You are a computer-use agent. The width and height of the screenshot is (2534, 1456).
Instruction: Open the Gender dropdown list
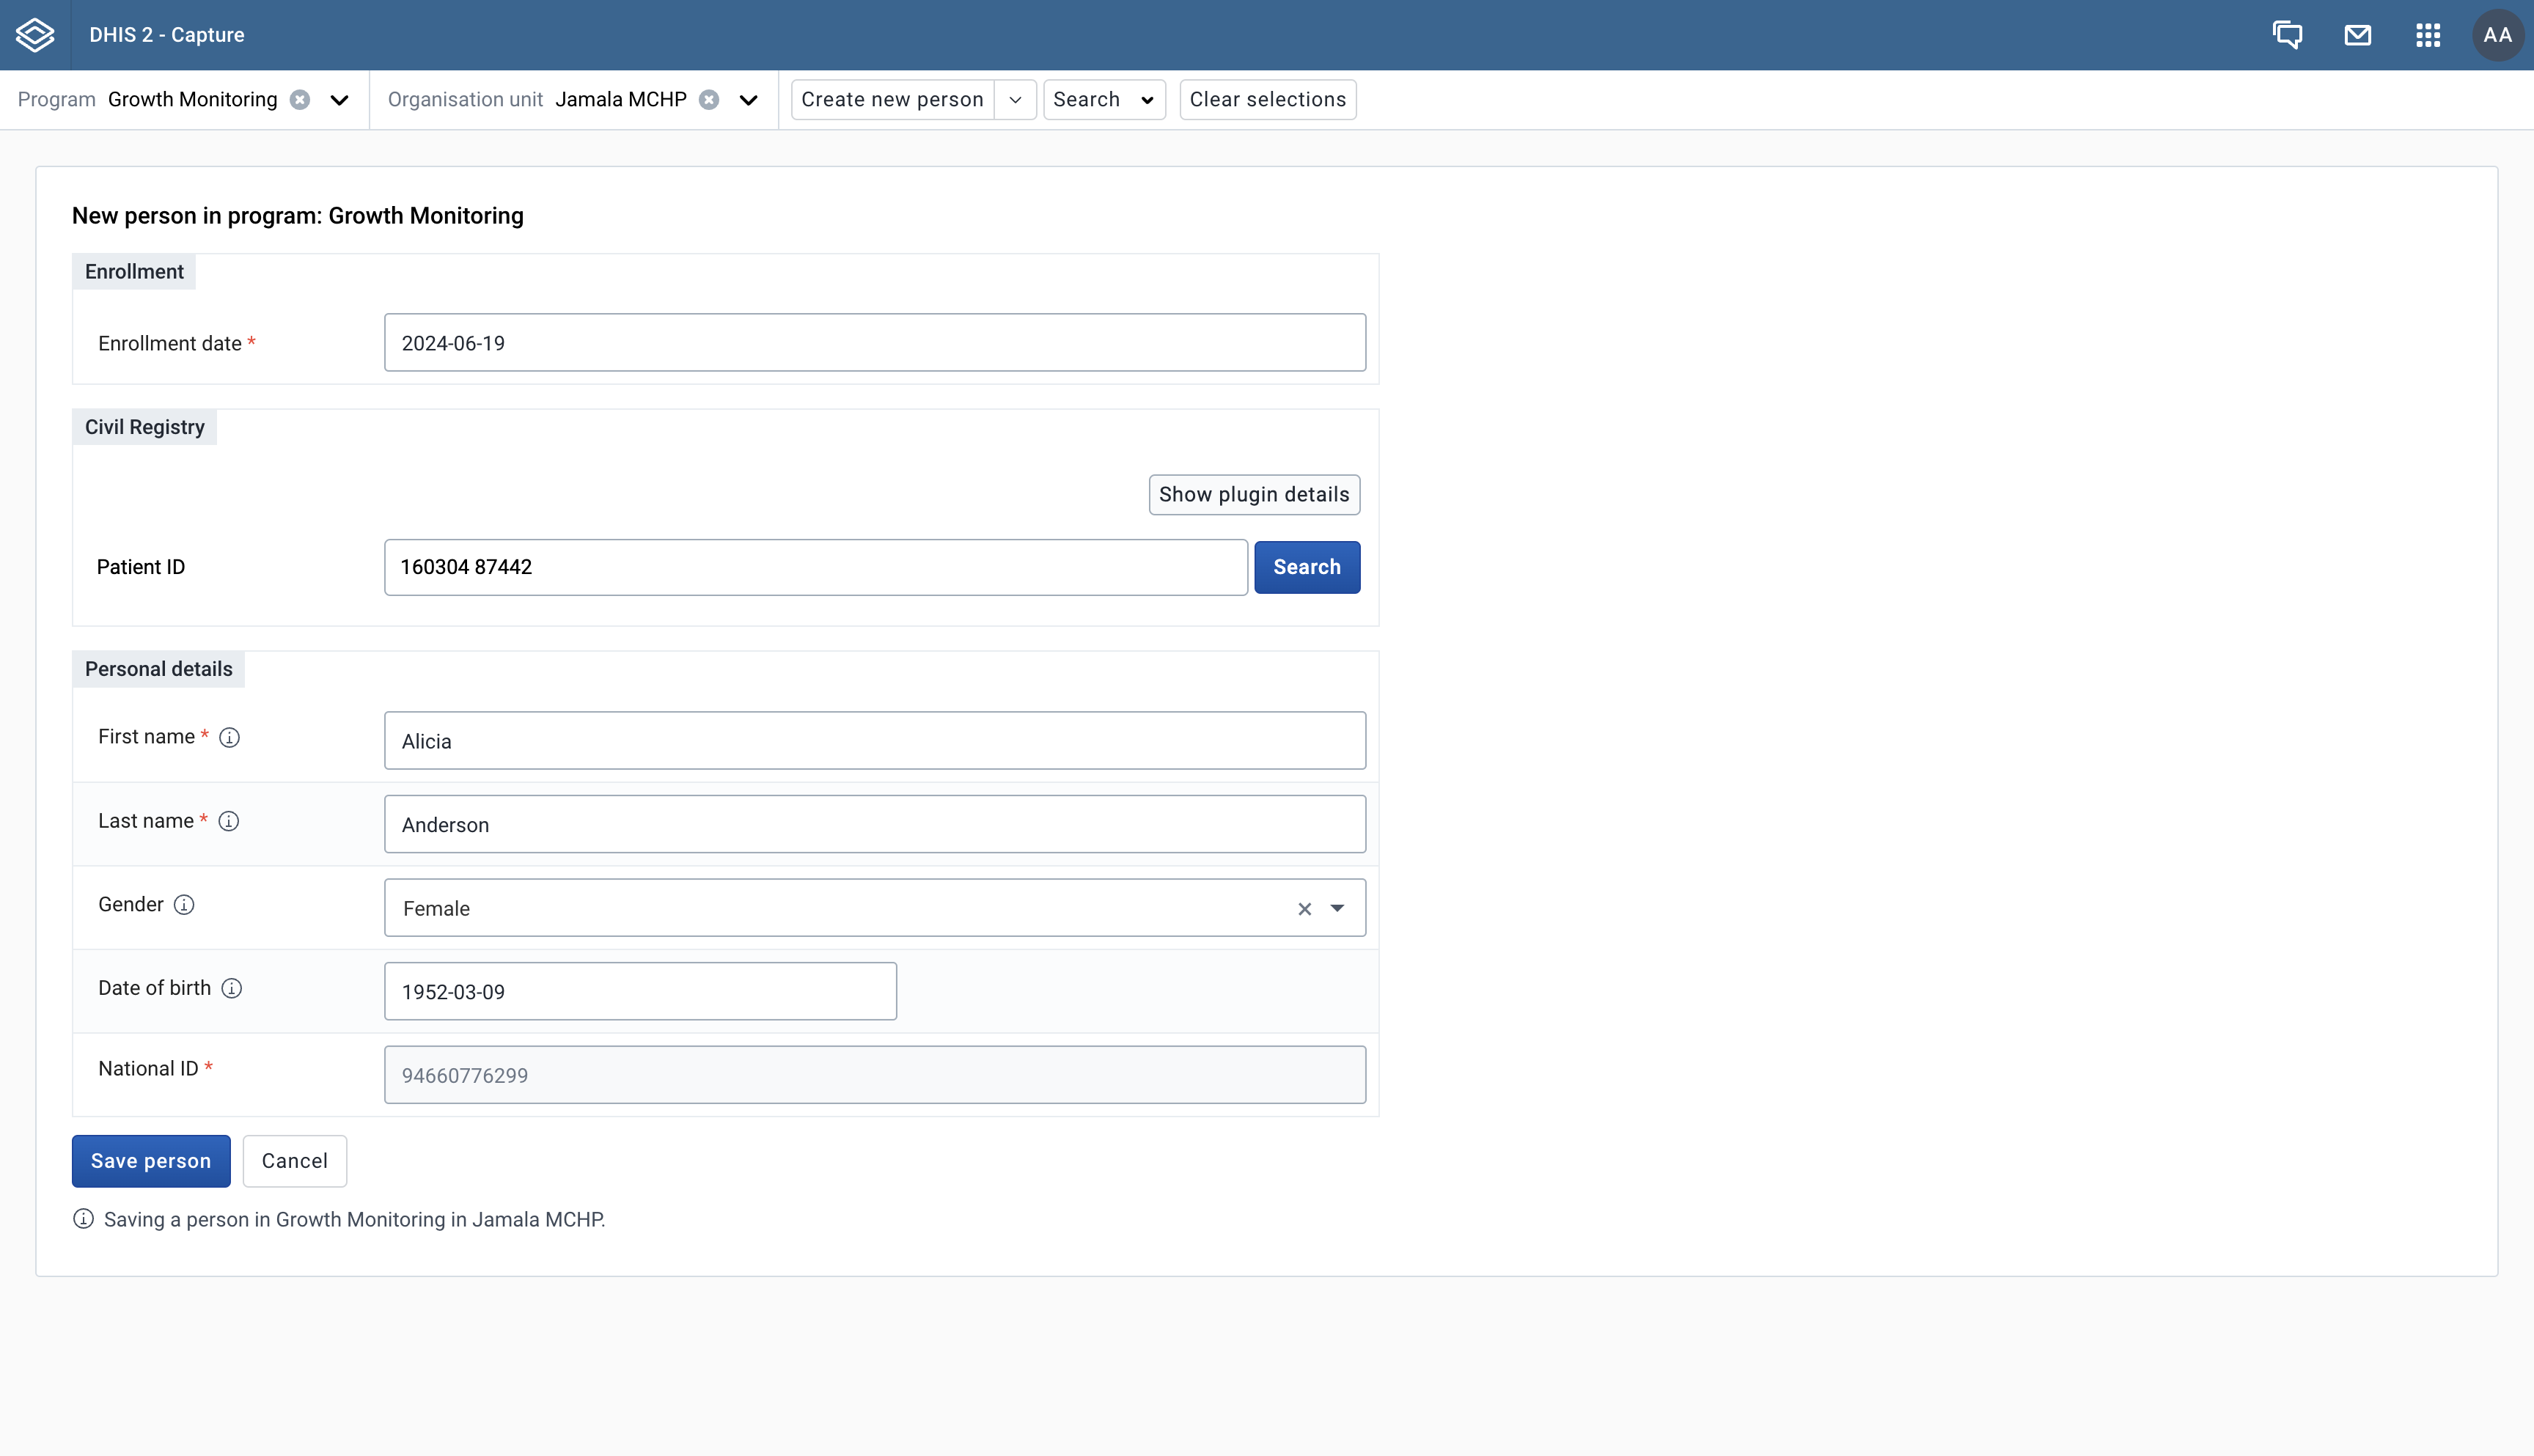pos(1337,909)
